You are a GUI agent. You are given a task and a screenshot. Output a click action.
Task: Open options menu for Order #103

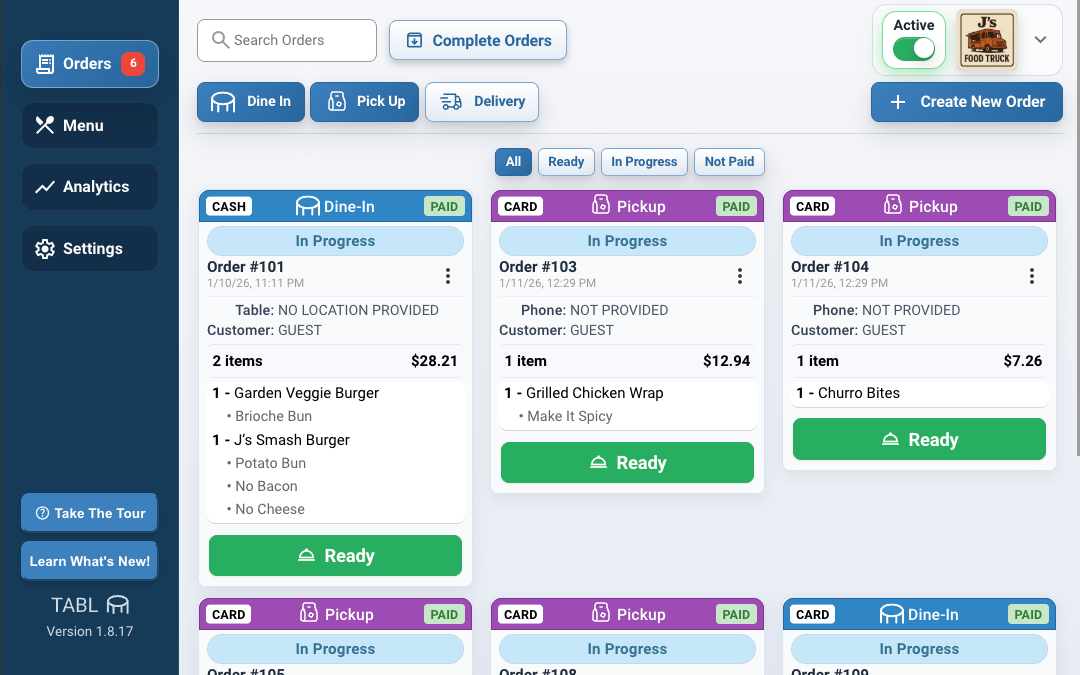pyautogui.click(x=739, y=276)
